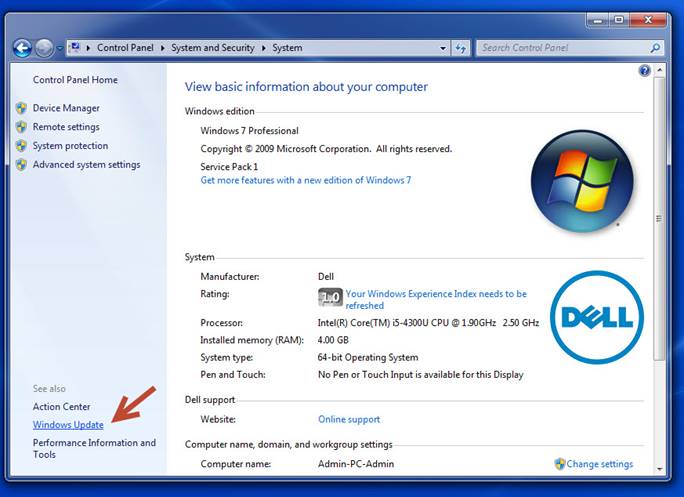684x497 pixels.
Task: Click the Forward navigation arrow button
Action: (45, 47)
